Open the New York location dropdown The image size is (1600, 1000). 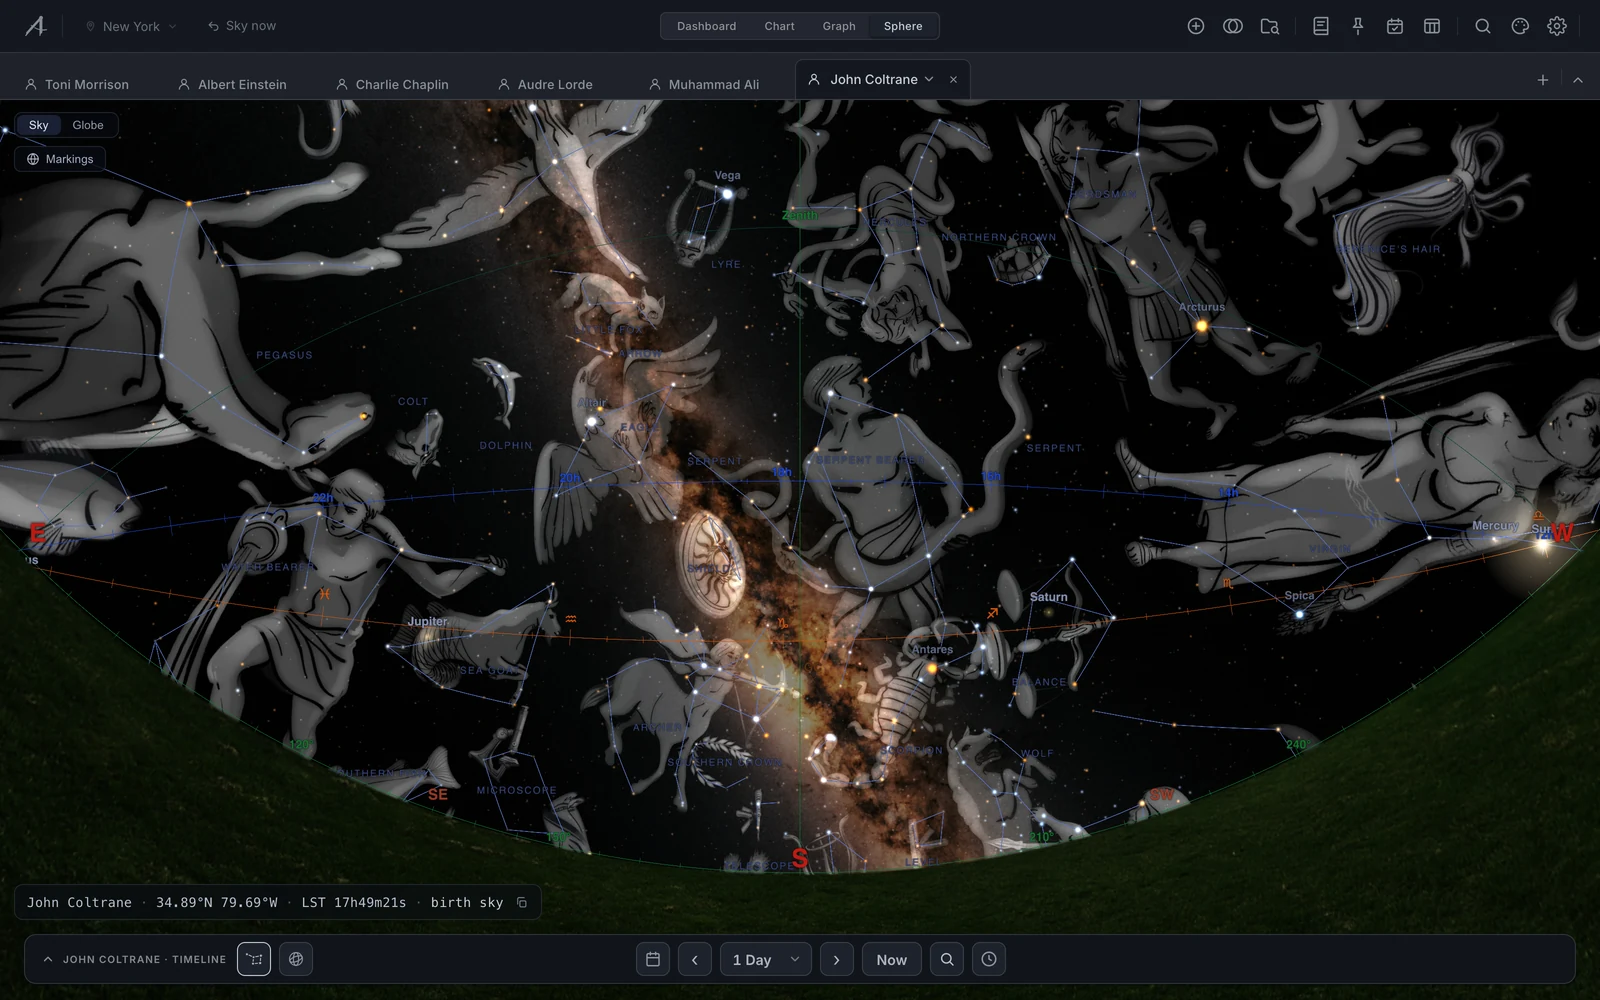(131, 26)
